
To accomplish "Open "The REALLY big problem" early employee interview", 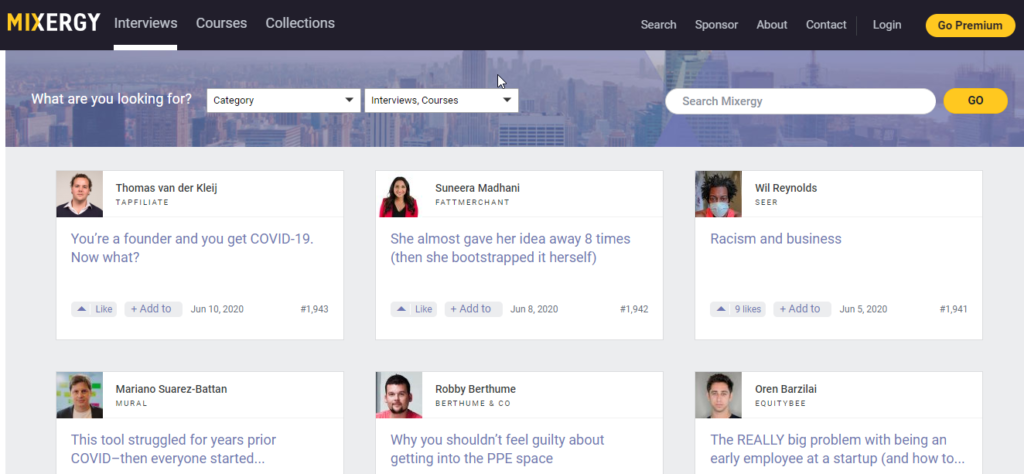I will coord(837,449).
